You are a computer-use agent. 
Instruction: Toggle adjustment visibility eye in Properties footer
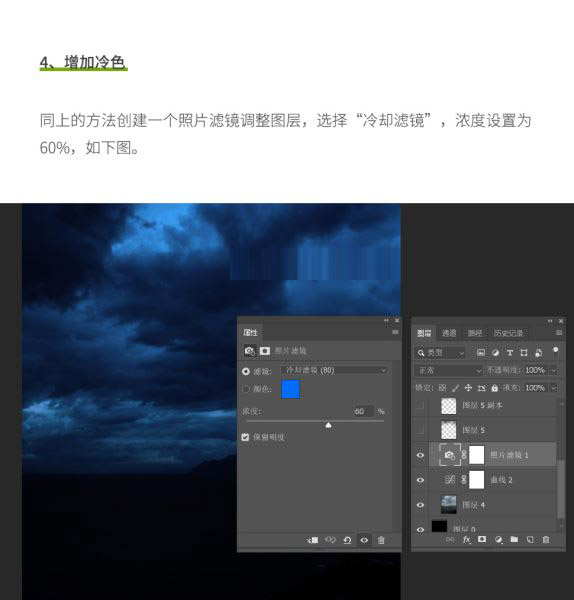point(364,540)
